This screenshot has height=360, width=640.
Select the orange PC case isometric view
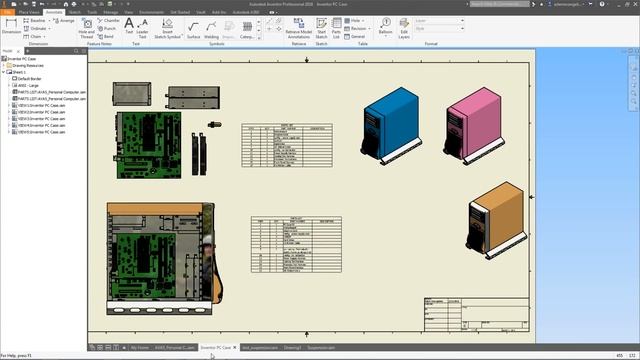click(496, 220)
